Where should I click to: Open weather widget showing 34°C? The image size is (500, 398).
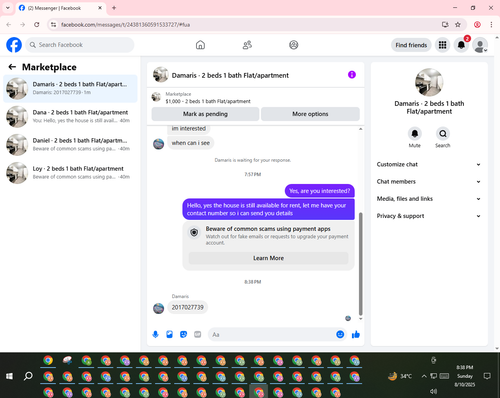click(x=400, y=376)
